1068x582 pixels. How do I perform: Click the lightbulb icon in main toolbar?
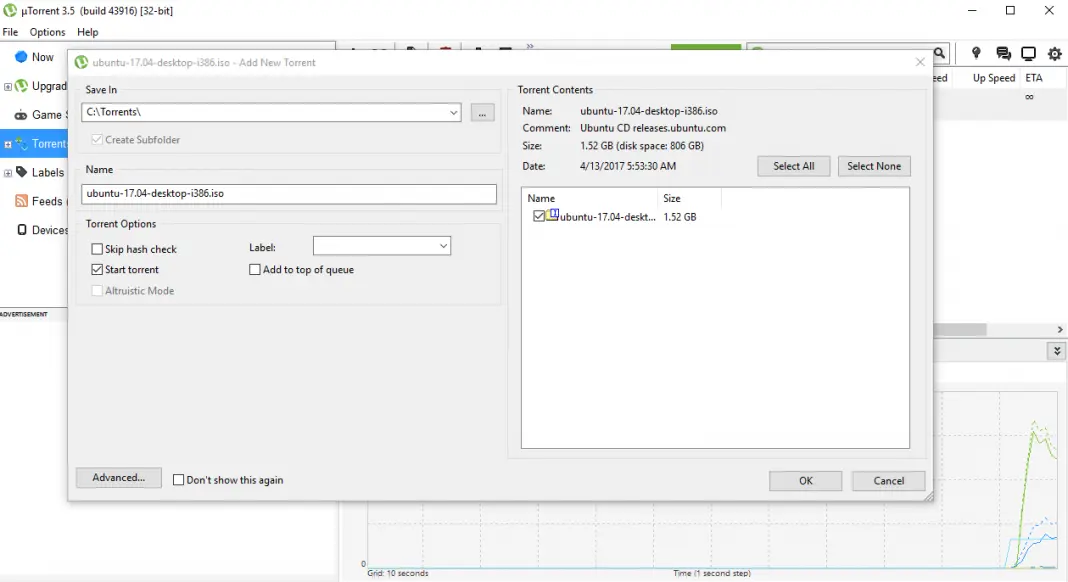click(976, 53)
